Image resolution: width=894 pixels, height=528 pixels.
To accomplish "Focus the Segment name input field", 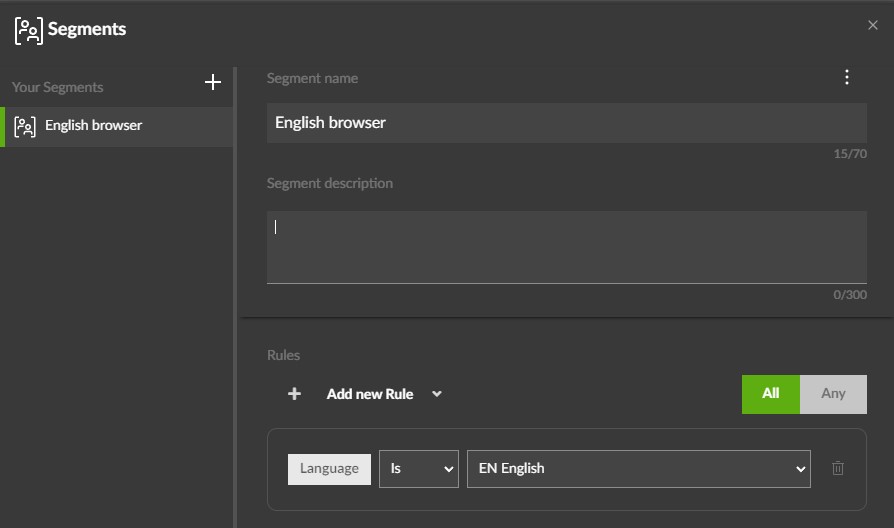I will [x=566, y=123].
